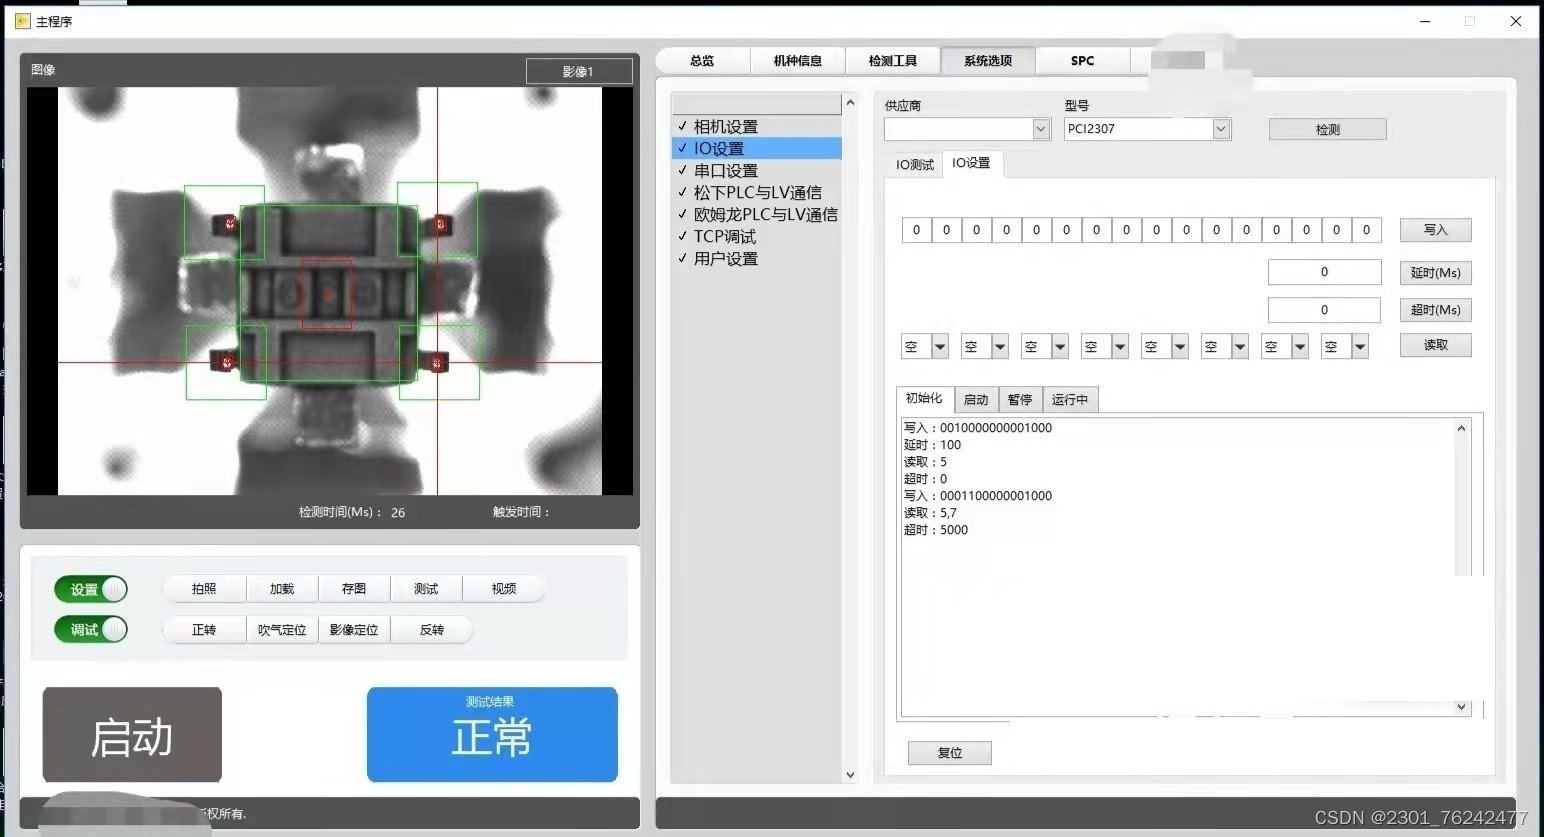
Task: Click the 读取 read button
Action: pos(1435,344)
